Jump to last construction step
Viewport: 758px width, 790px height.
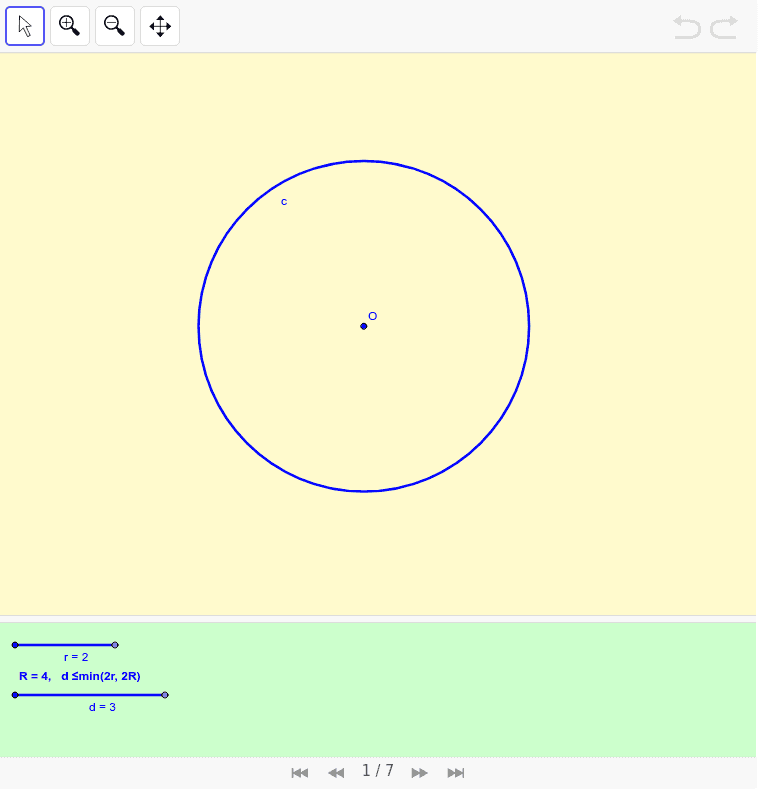[x=456, y=772]
